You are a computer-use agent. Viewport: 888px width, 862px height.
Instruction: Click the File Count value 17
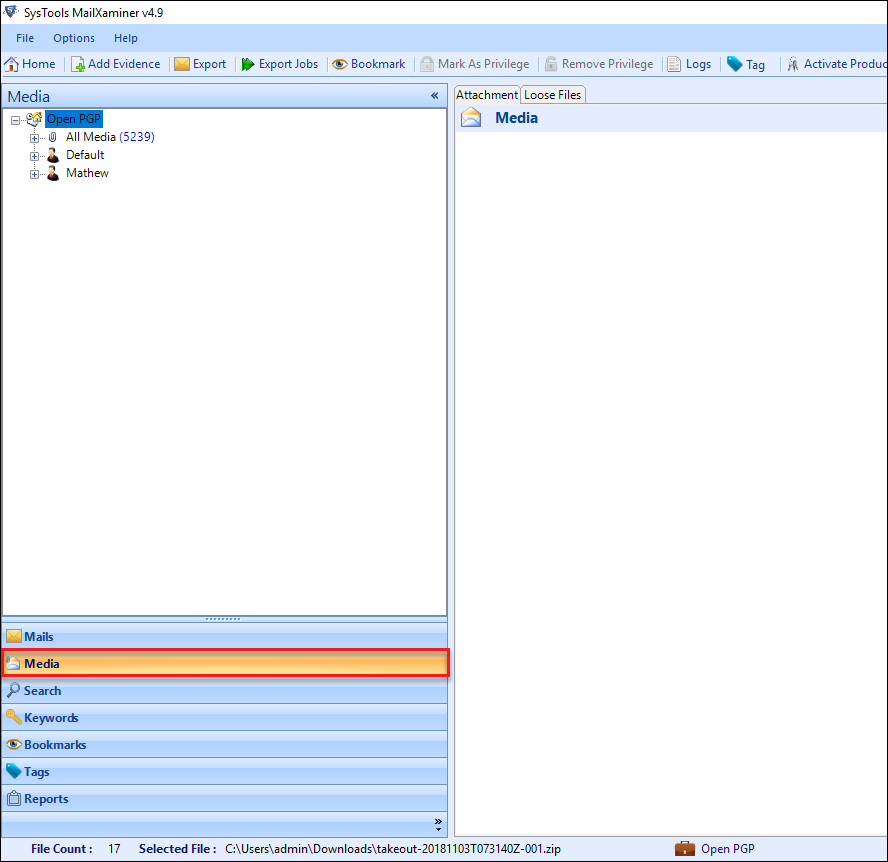pyautogui.click(x=114, y=848)
